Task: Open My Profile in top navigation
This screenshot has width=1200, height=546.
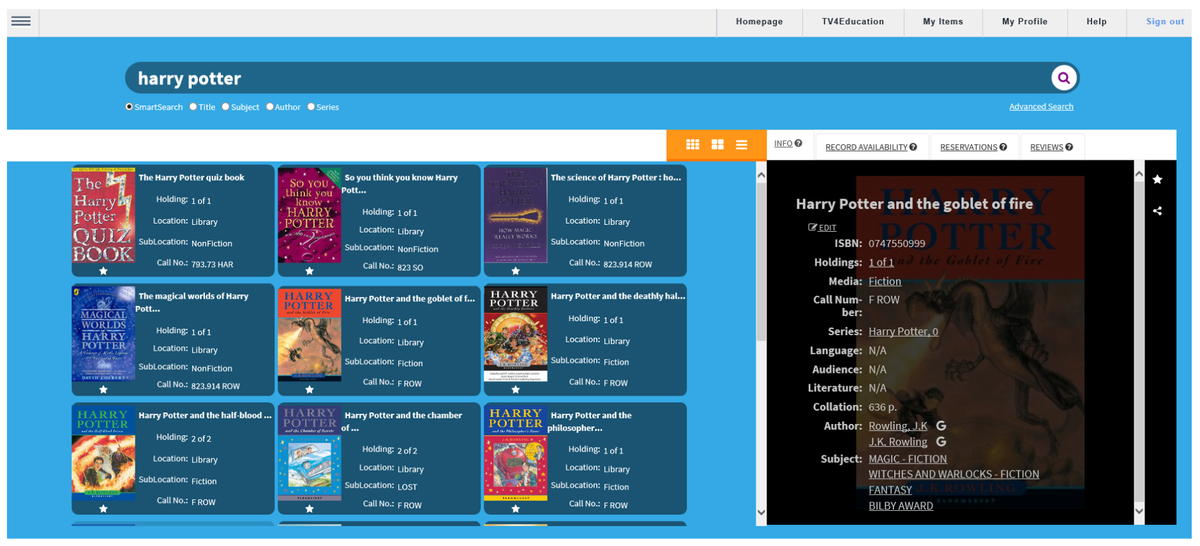Action: tap(1025, 22)
